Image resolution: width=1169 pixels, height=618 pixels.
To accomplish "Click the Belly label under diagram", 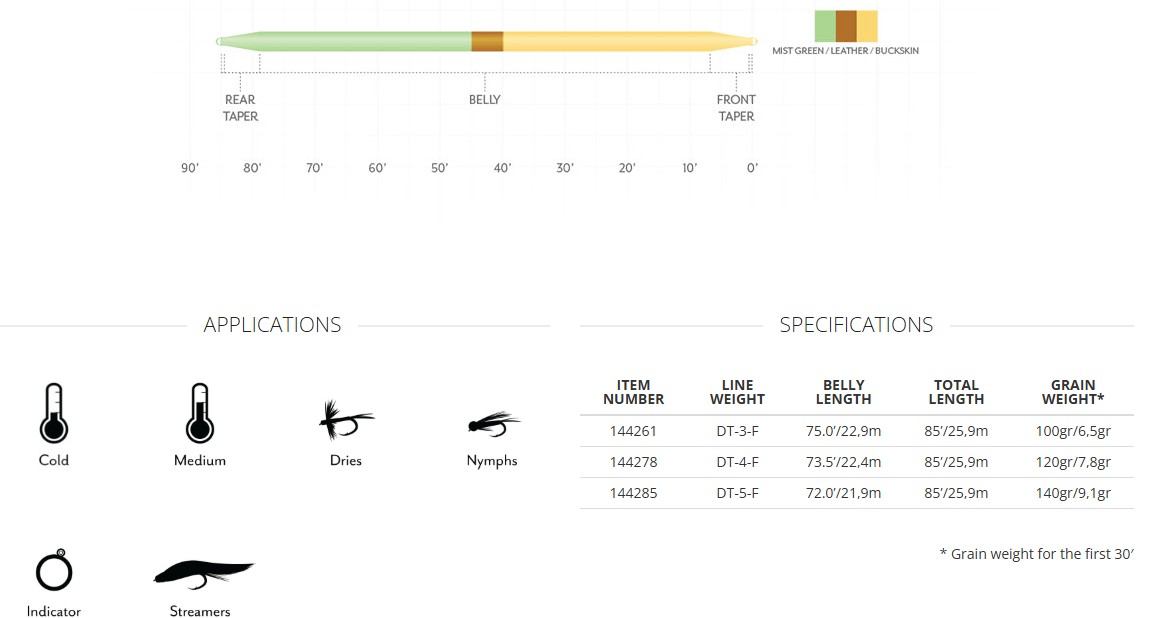I will point(485,100).
